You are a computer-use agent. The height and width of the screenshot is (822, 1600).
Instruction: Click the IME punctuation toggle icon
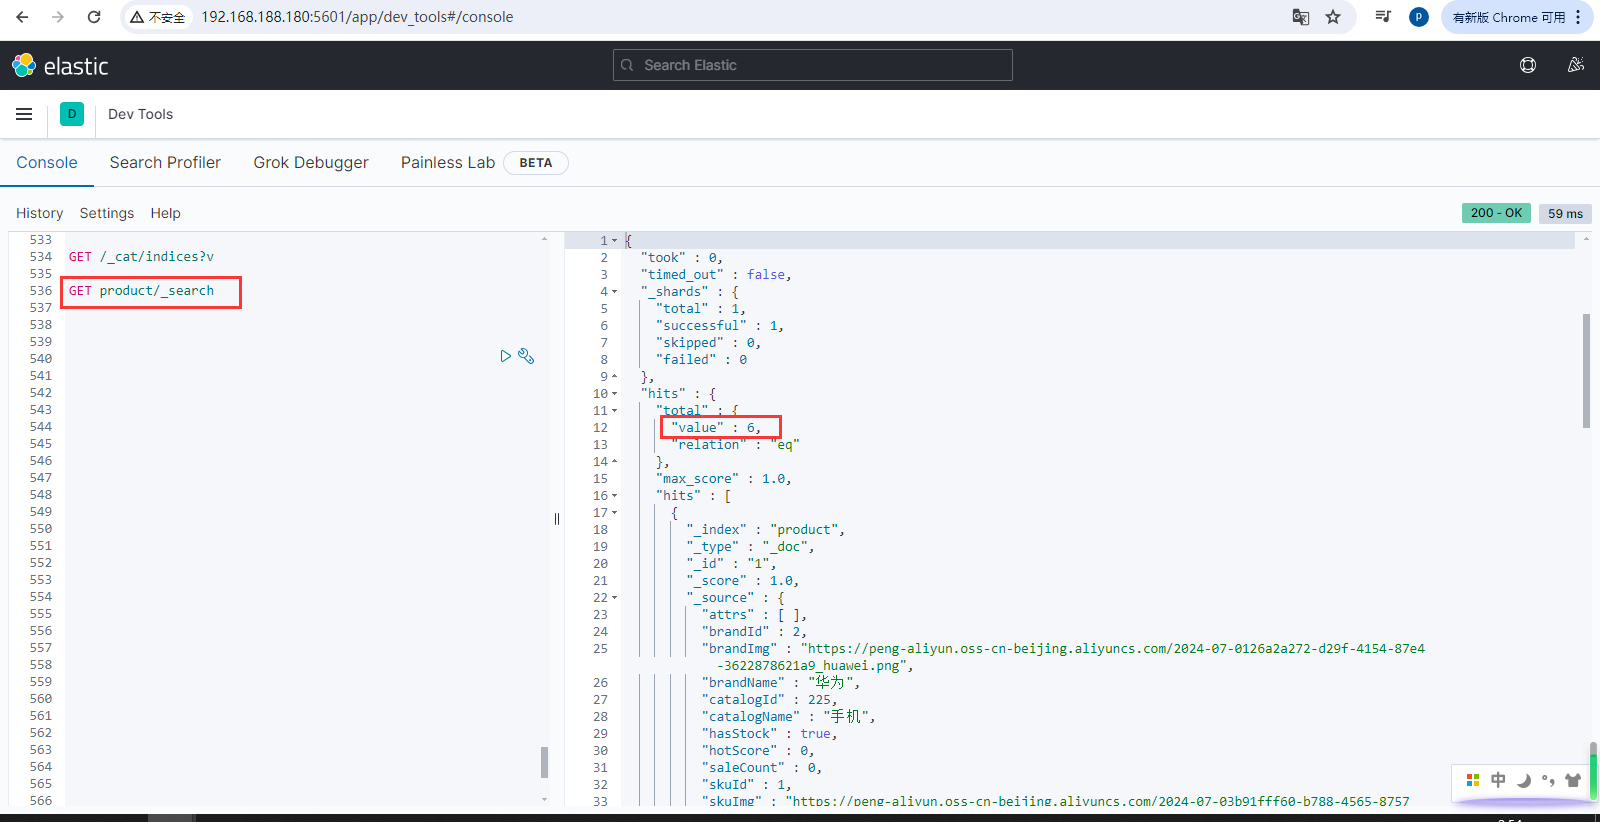click(x=1548, y=780)
